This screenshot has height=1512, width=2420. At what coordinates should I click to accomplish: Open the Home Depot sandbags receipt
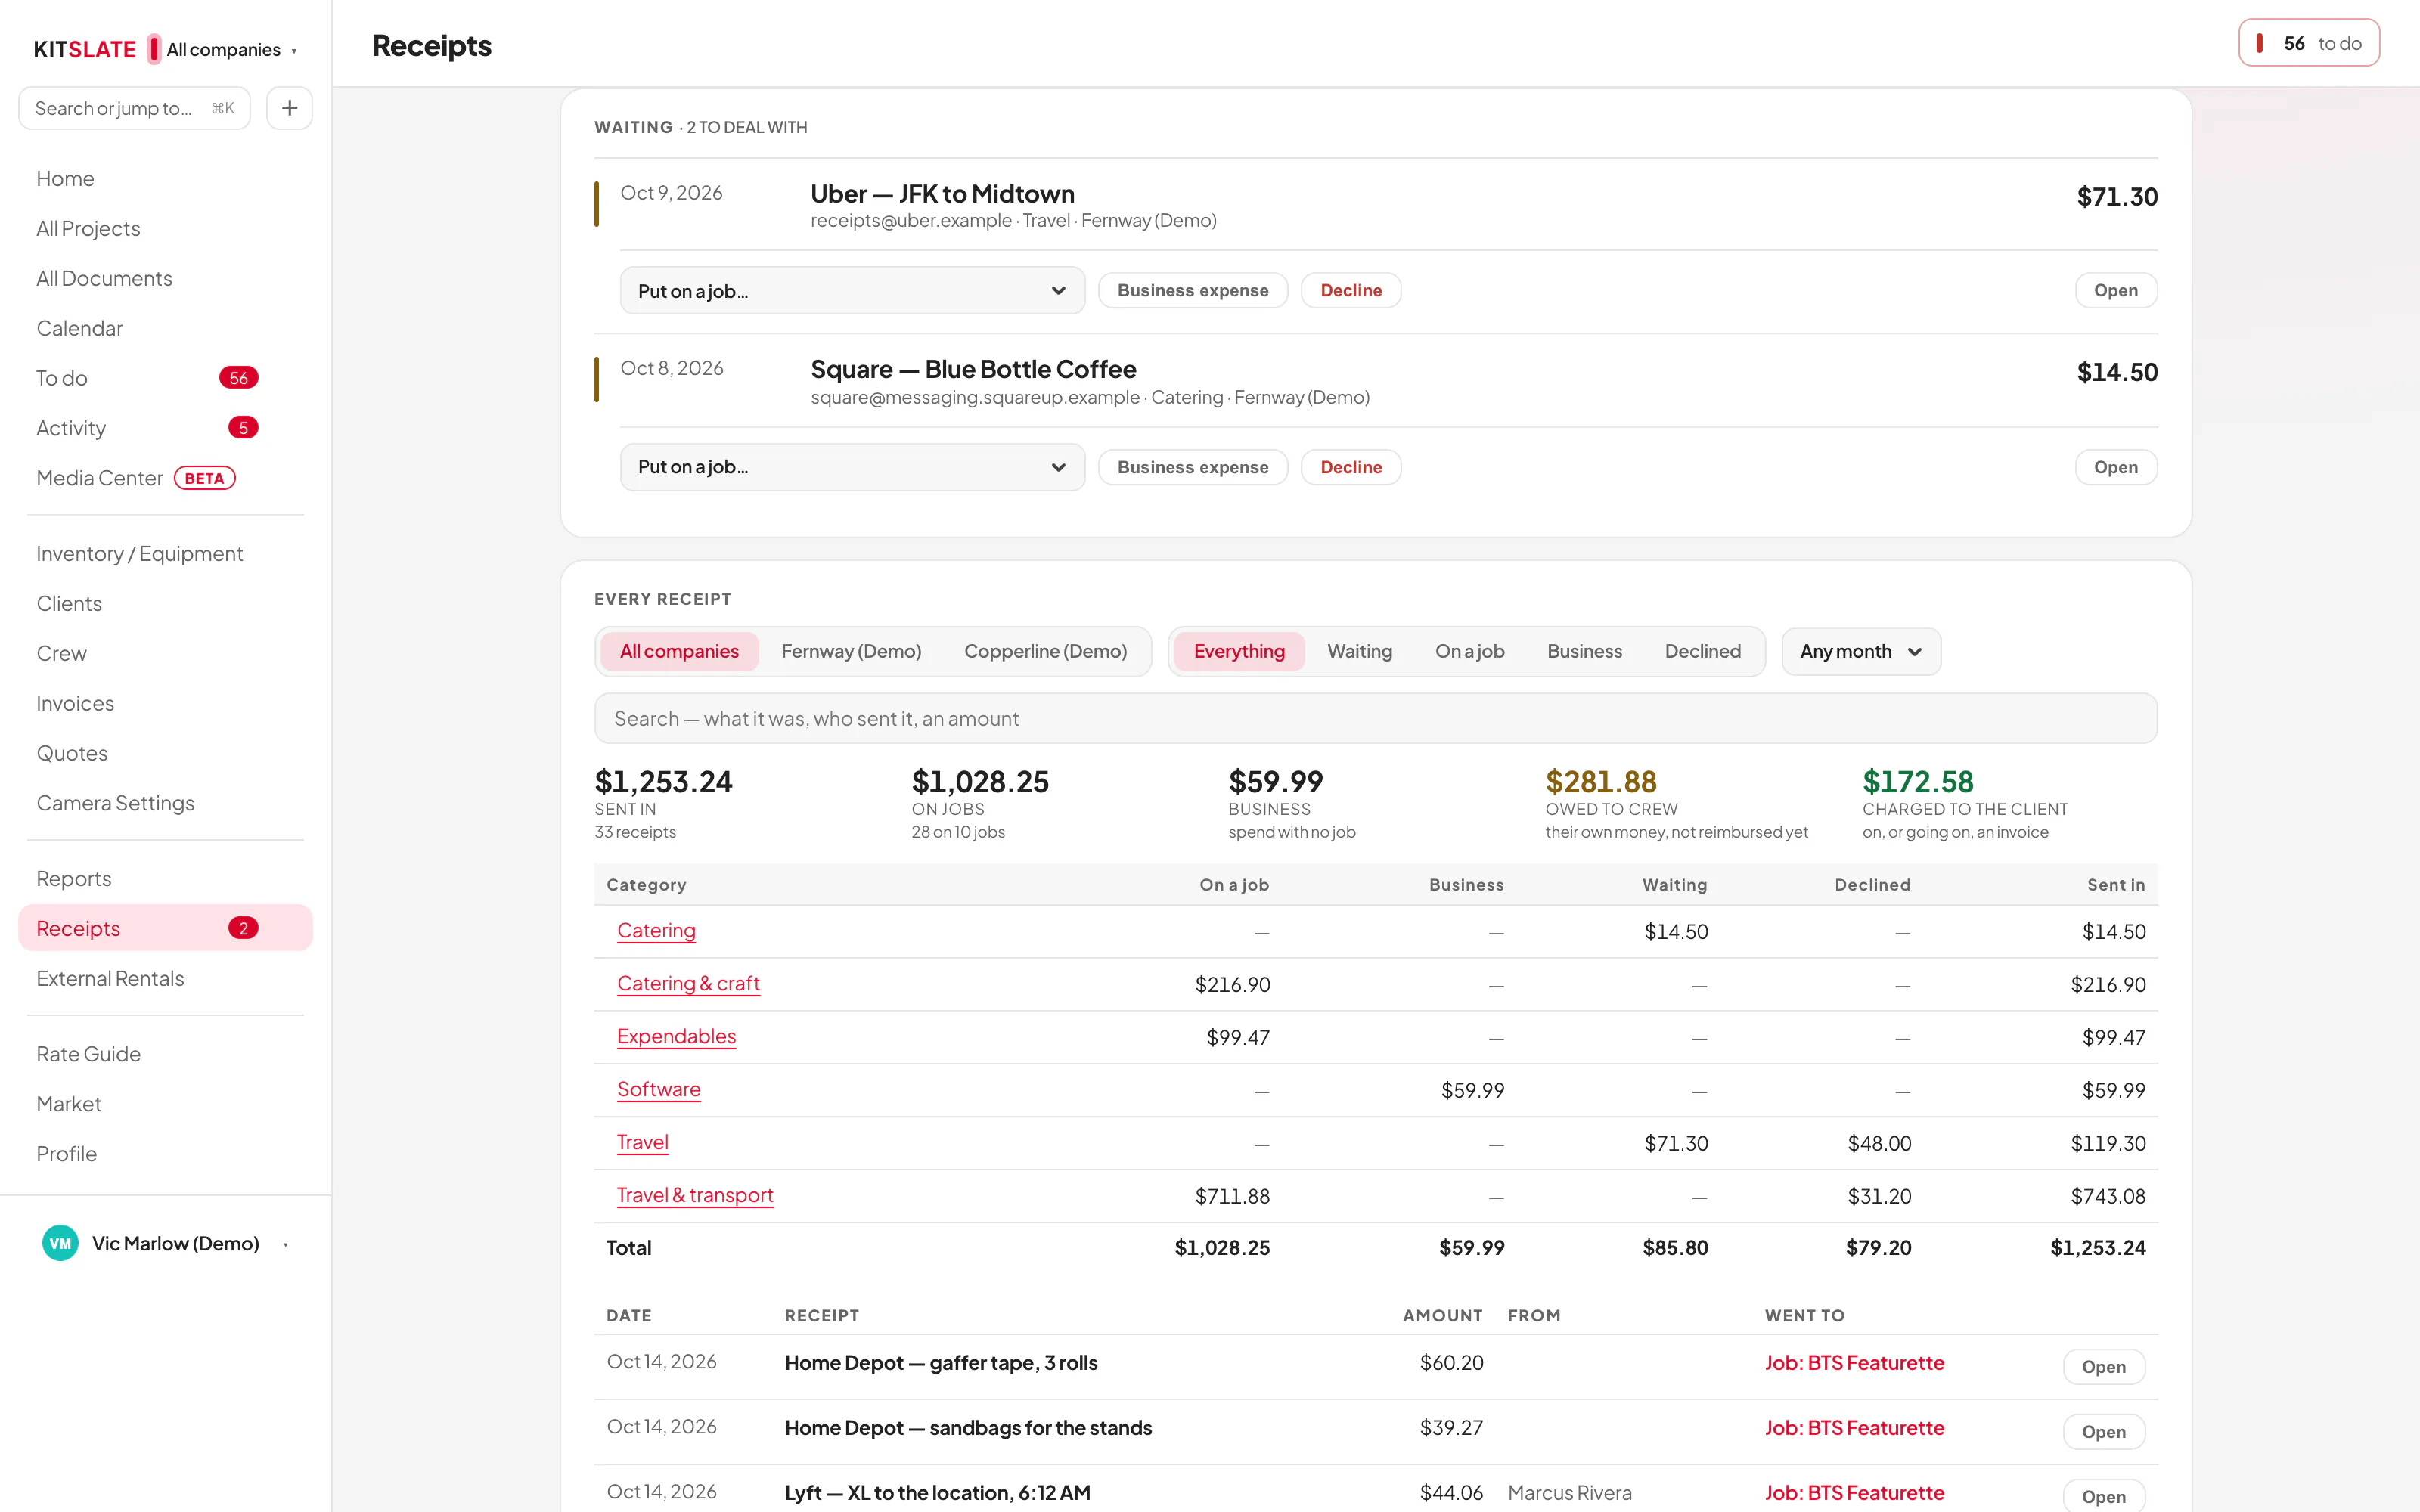coord(2103,1431)
